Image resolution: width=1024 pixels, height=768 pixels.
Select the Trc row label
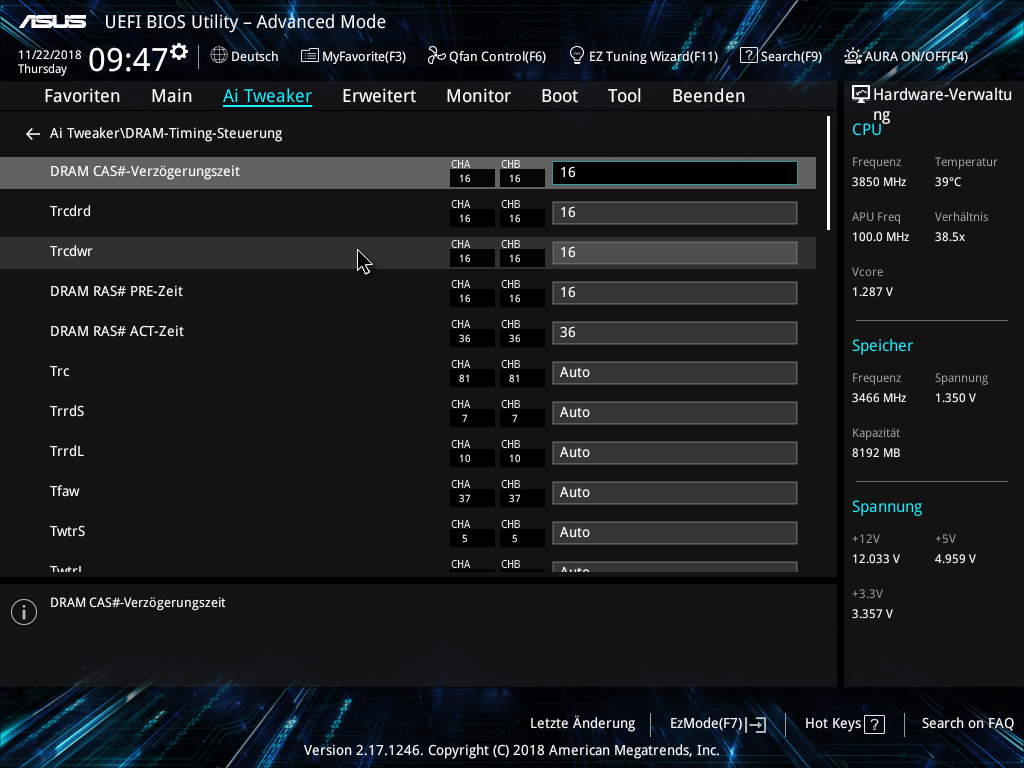pos(59,372)
